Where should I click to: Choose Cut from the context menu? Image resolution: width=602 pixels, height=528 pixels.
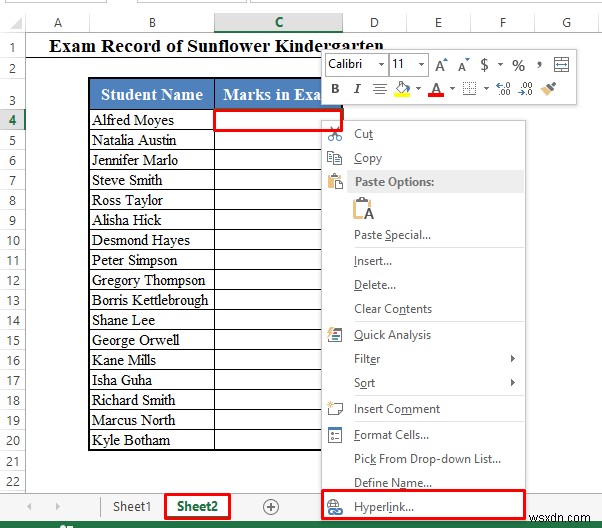(423, 134)
